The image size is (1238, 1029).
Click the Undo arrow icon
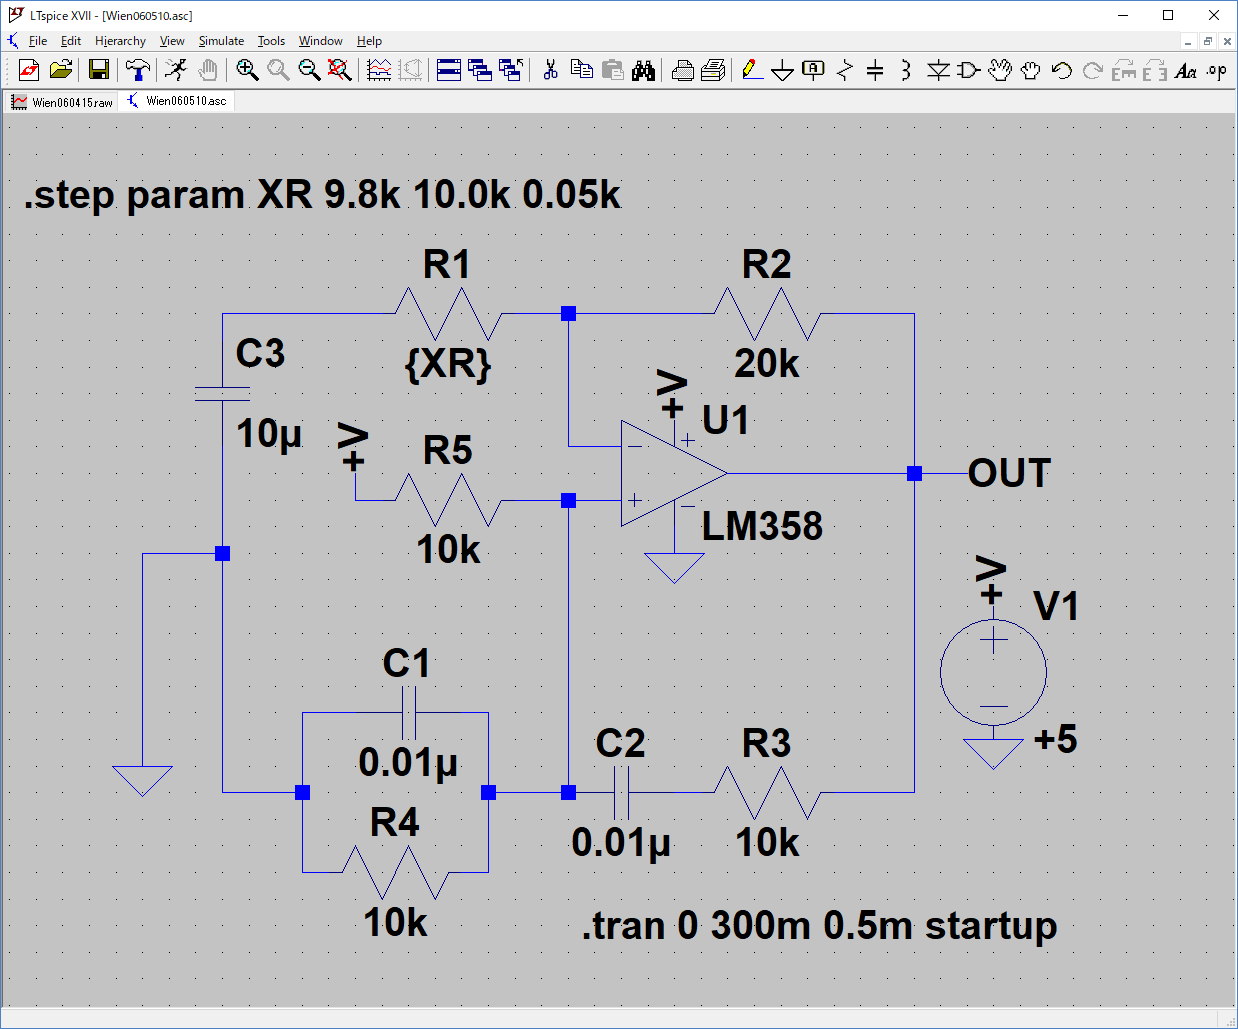(x=1062, y=70)
